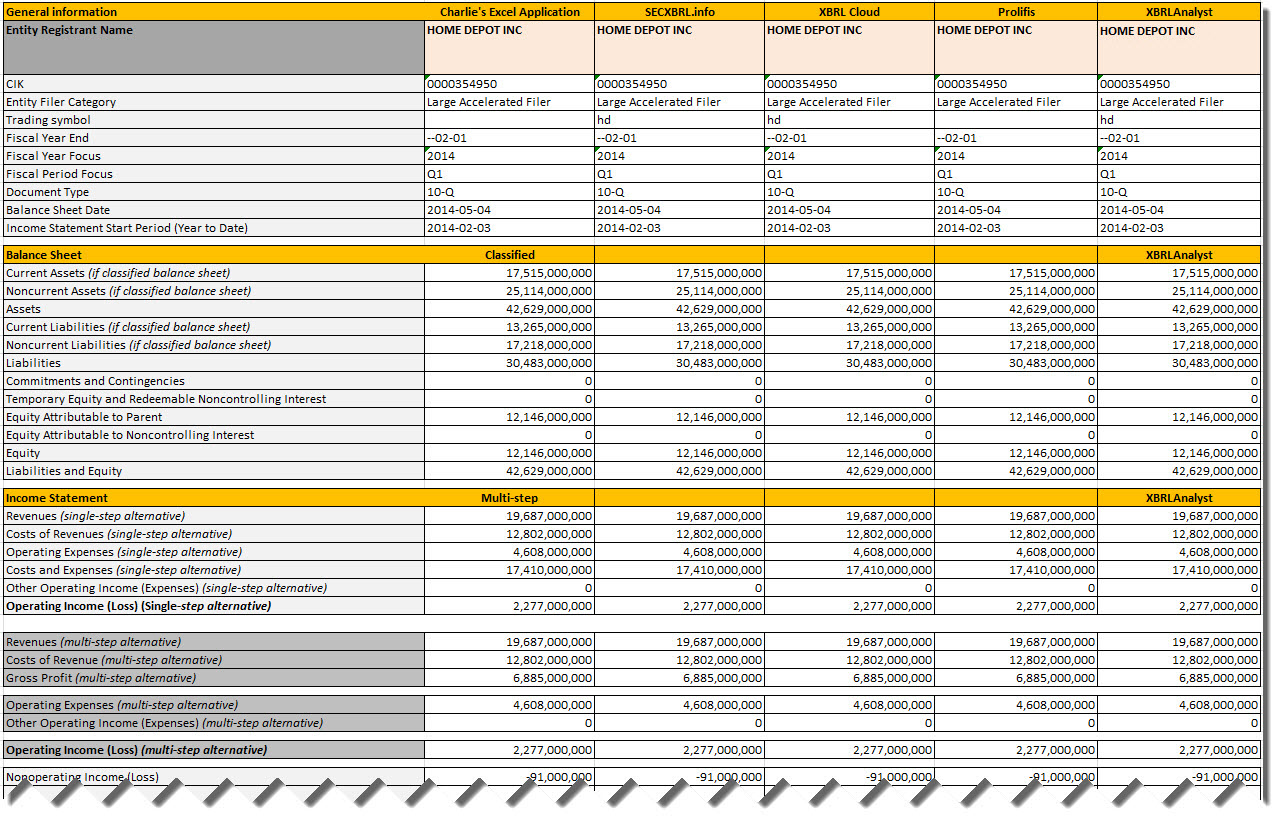Click Fiscal Year Focus "2014" in Prolifis column

click(x=1016, y=156)
